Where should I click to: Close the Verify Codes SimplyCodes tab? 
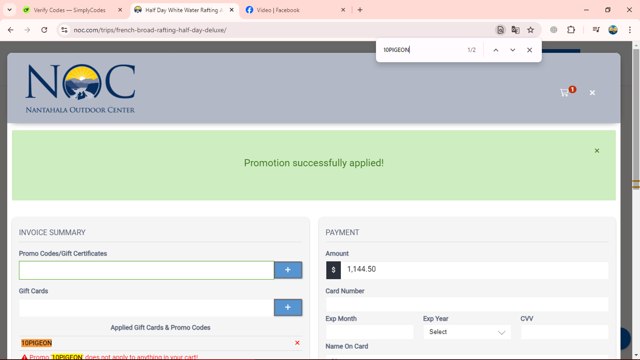pos(120,10)
